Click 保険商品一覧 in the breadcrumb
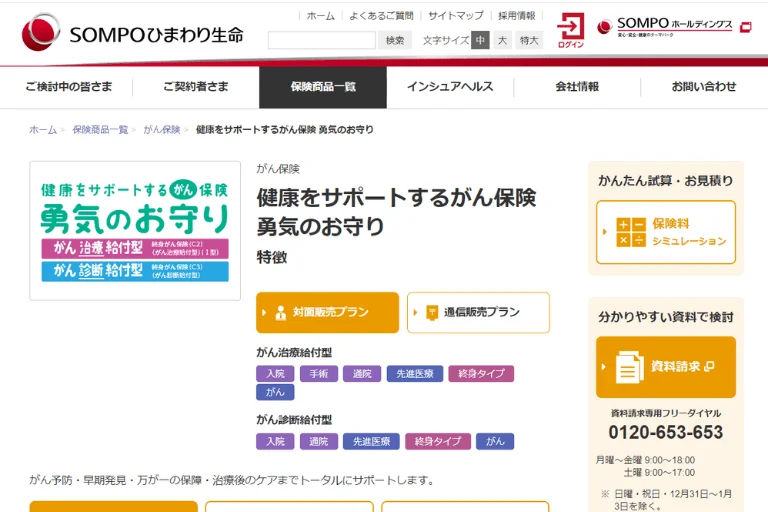This screenshot has width=768, height=512. pyautogui.click(x=100, y=130)
